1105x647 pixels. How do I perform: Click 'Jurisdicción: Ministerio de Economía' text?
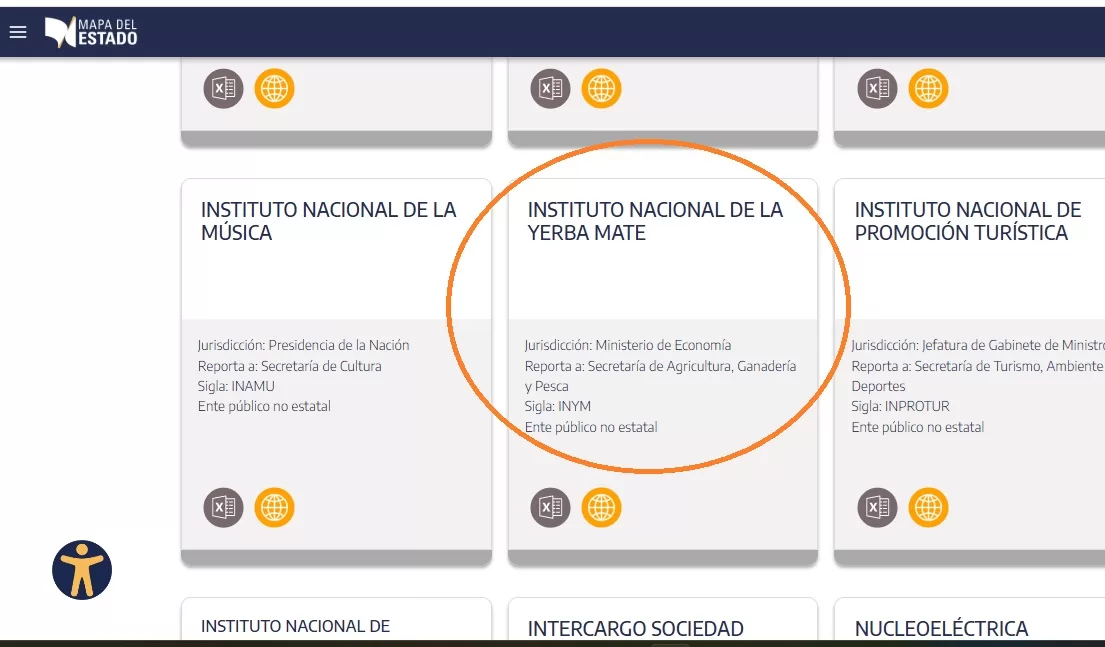pyautogui.click(x=628, y=345)
